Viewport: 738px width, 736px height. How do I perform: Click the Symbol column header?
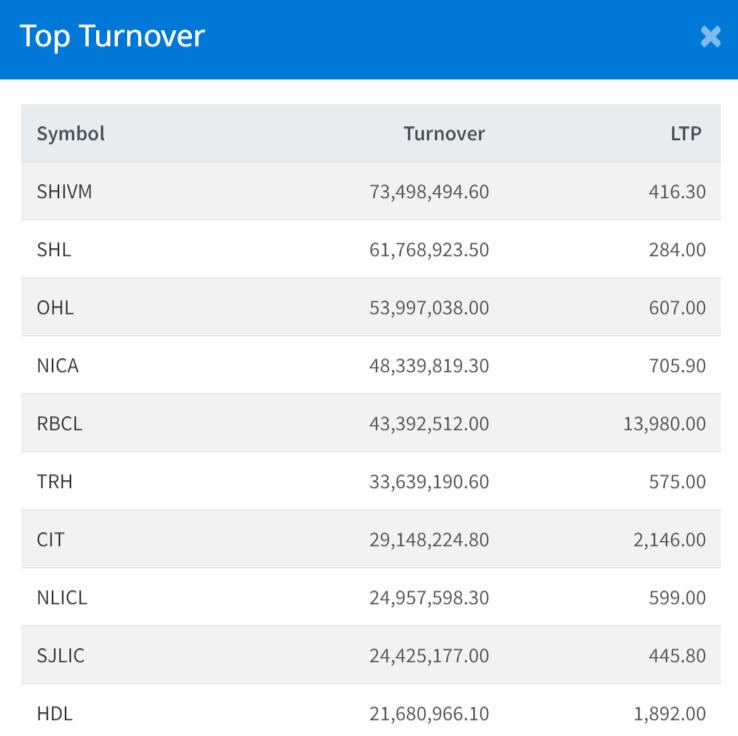(71, 134)
